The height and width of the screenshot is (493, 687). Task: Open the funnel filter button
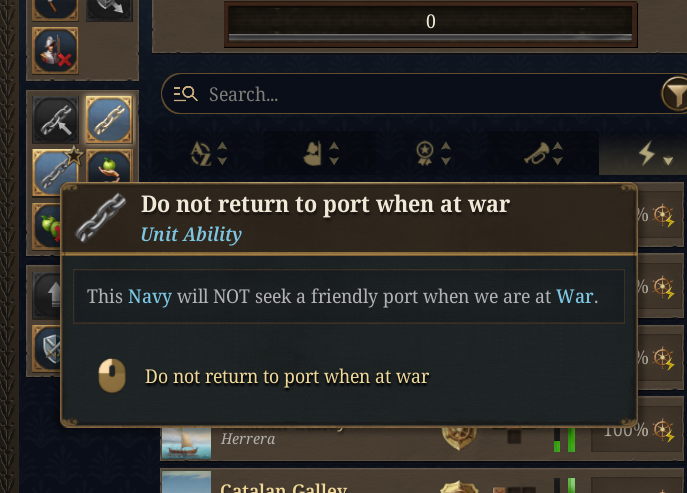coord(675,95)
